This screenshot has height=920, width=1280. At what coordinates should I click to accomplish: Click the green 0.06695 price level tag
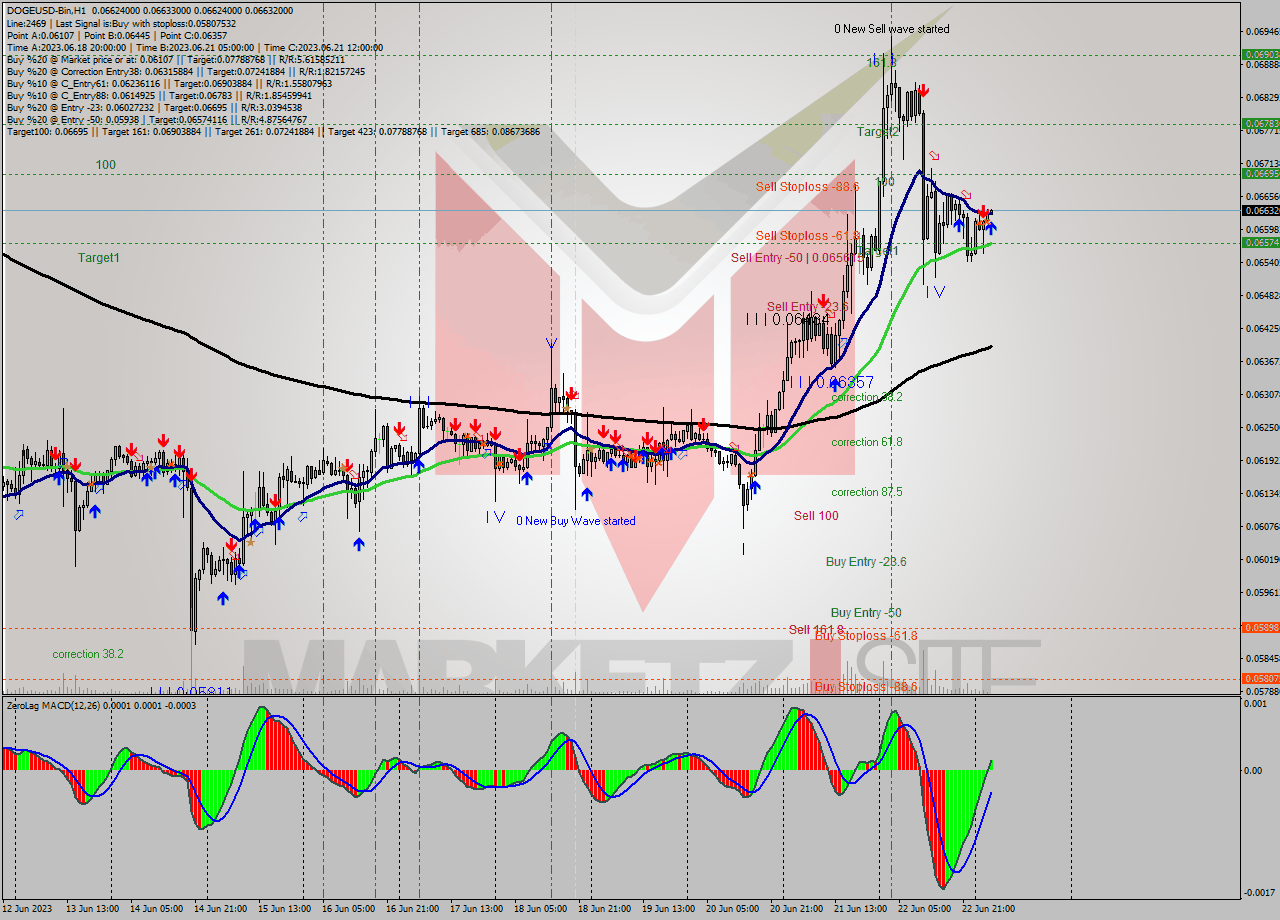[1260, 174]
